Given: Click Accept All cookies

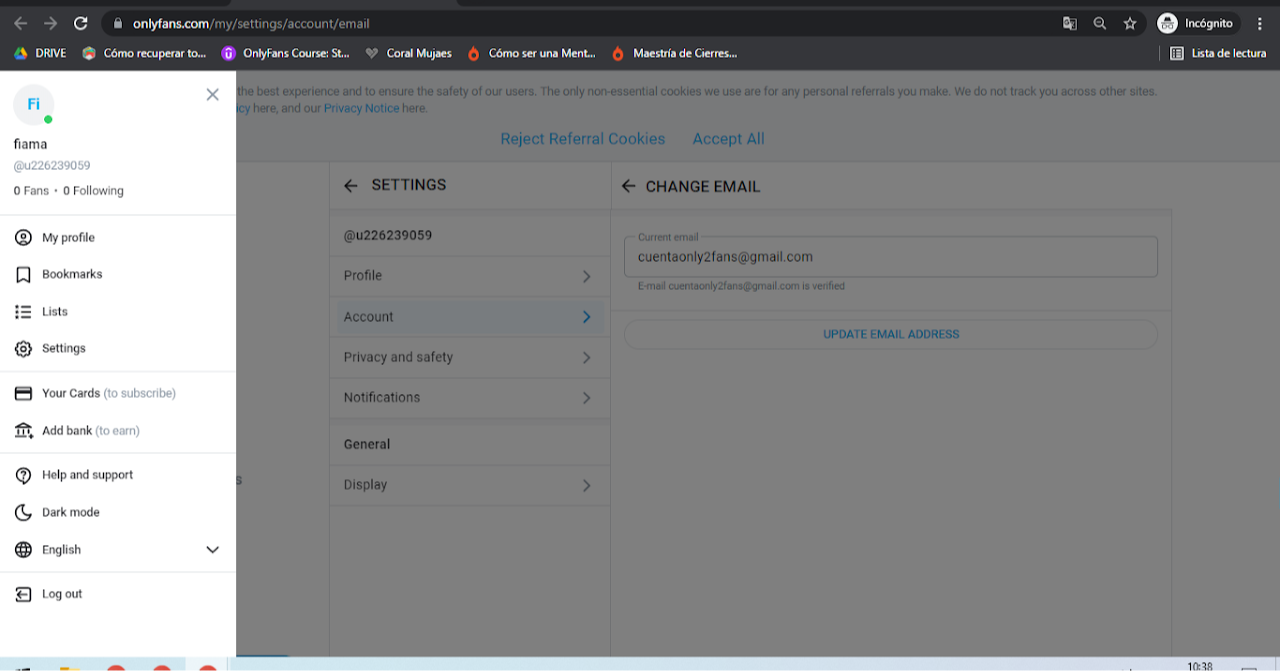Looking at the screenshot, I should click(x=729, y=139).
